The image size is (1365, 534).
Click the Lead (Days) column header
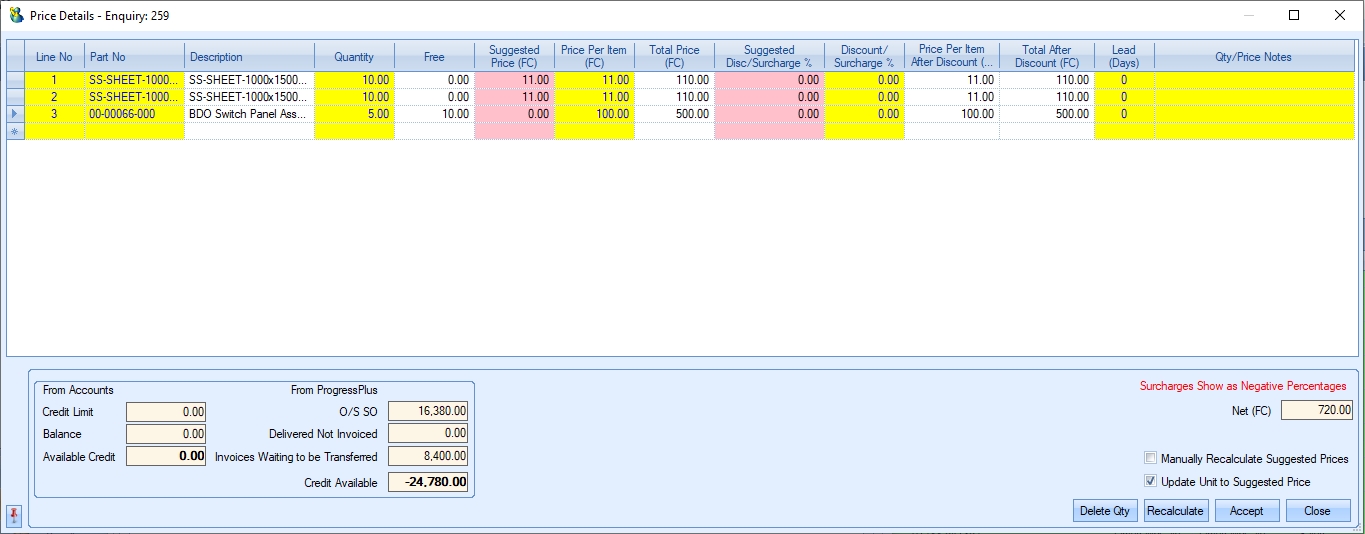(x=1123, y=57)
